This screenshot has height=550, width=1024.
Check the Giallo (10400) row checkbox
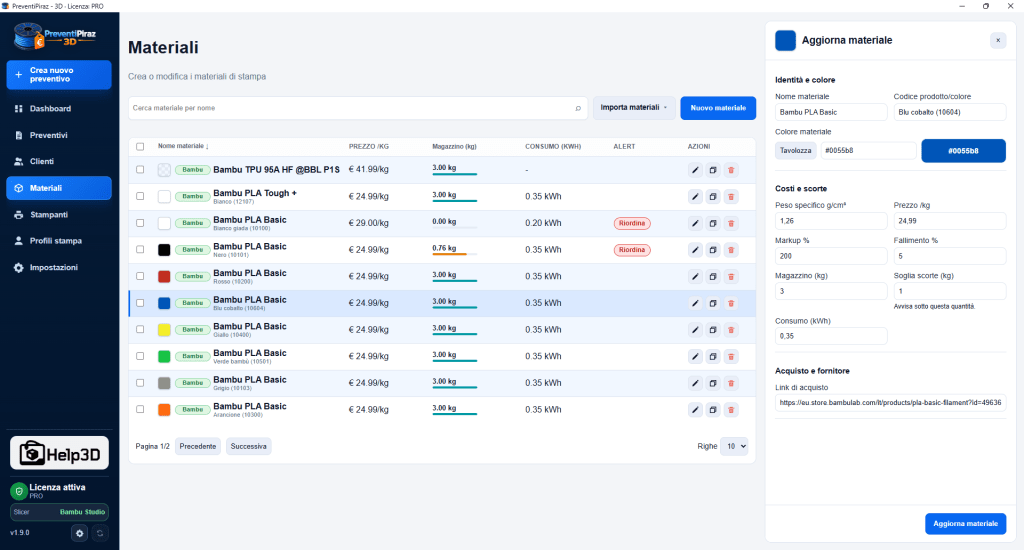coord(140,330)
